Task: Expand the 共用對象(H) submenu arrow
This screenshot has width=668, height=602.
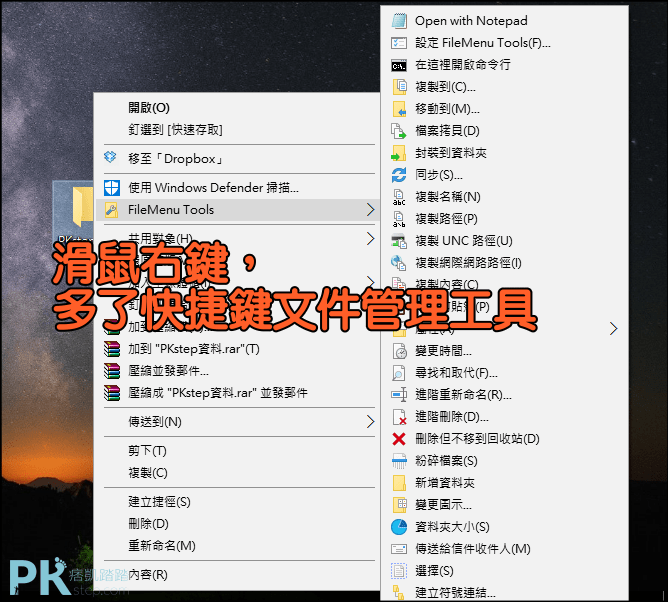Action: tap(370, 239)
